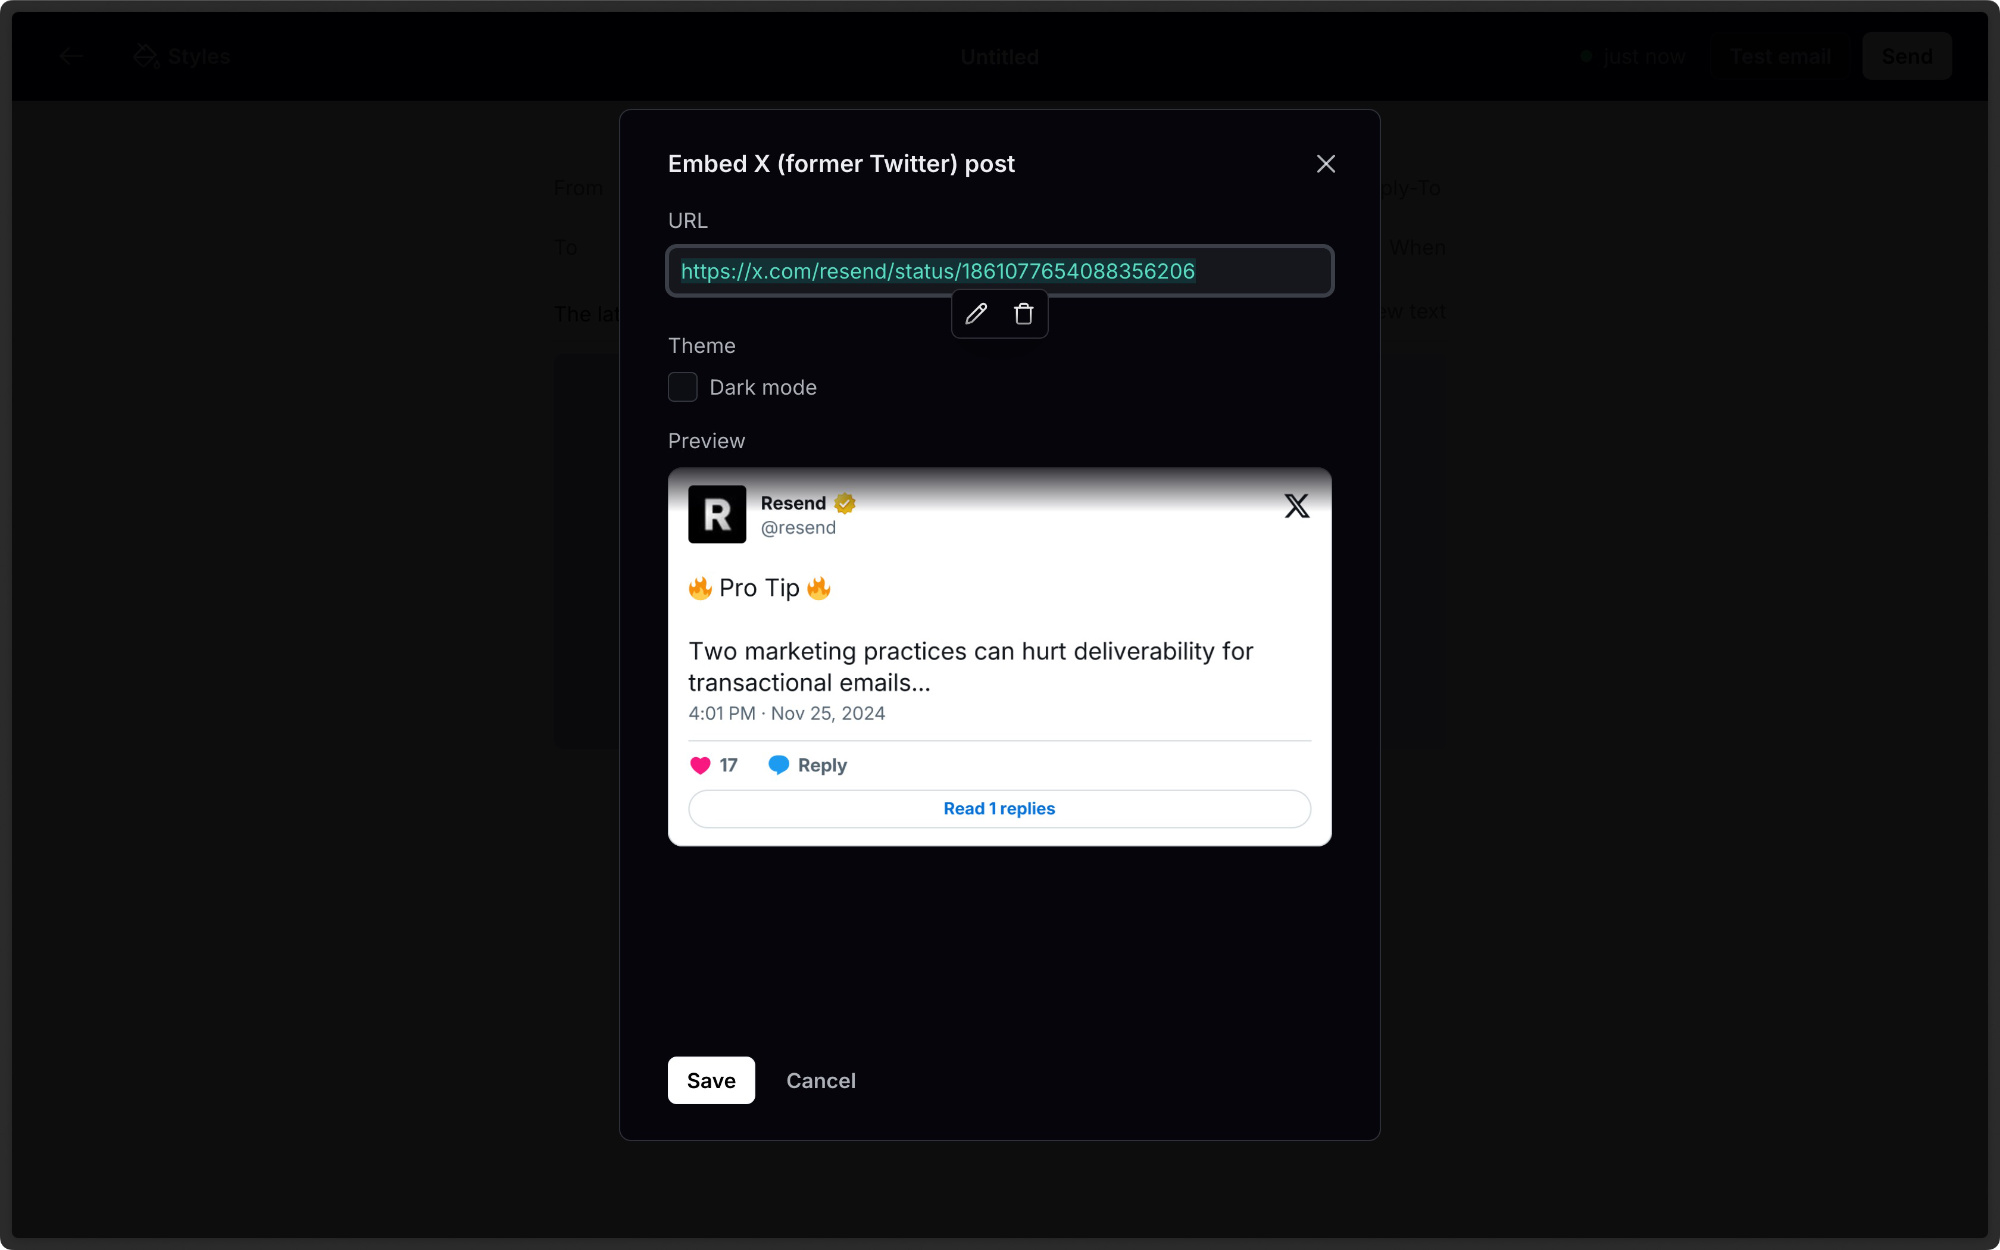Image resolution: width=2000 pixels, height=1250 pixels.
Task: Click the pencil edit icon below URL
Action: pos(976,314)
